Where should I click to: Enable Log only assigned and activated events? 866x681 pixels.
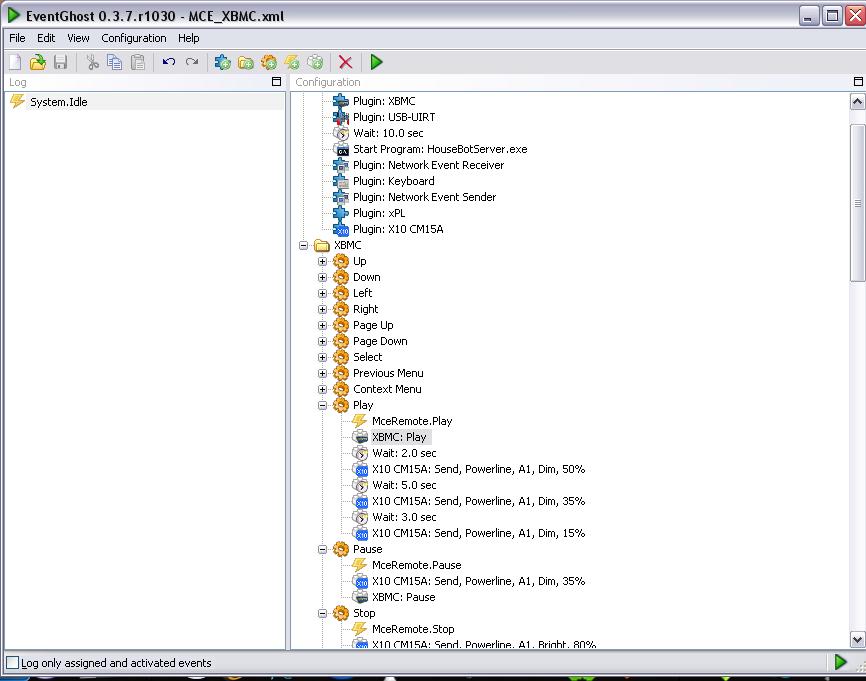coord(12,662)
